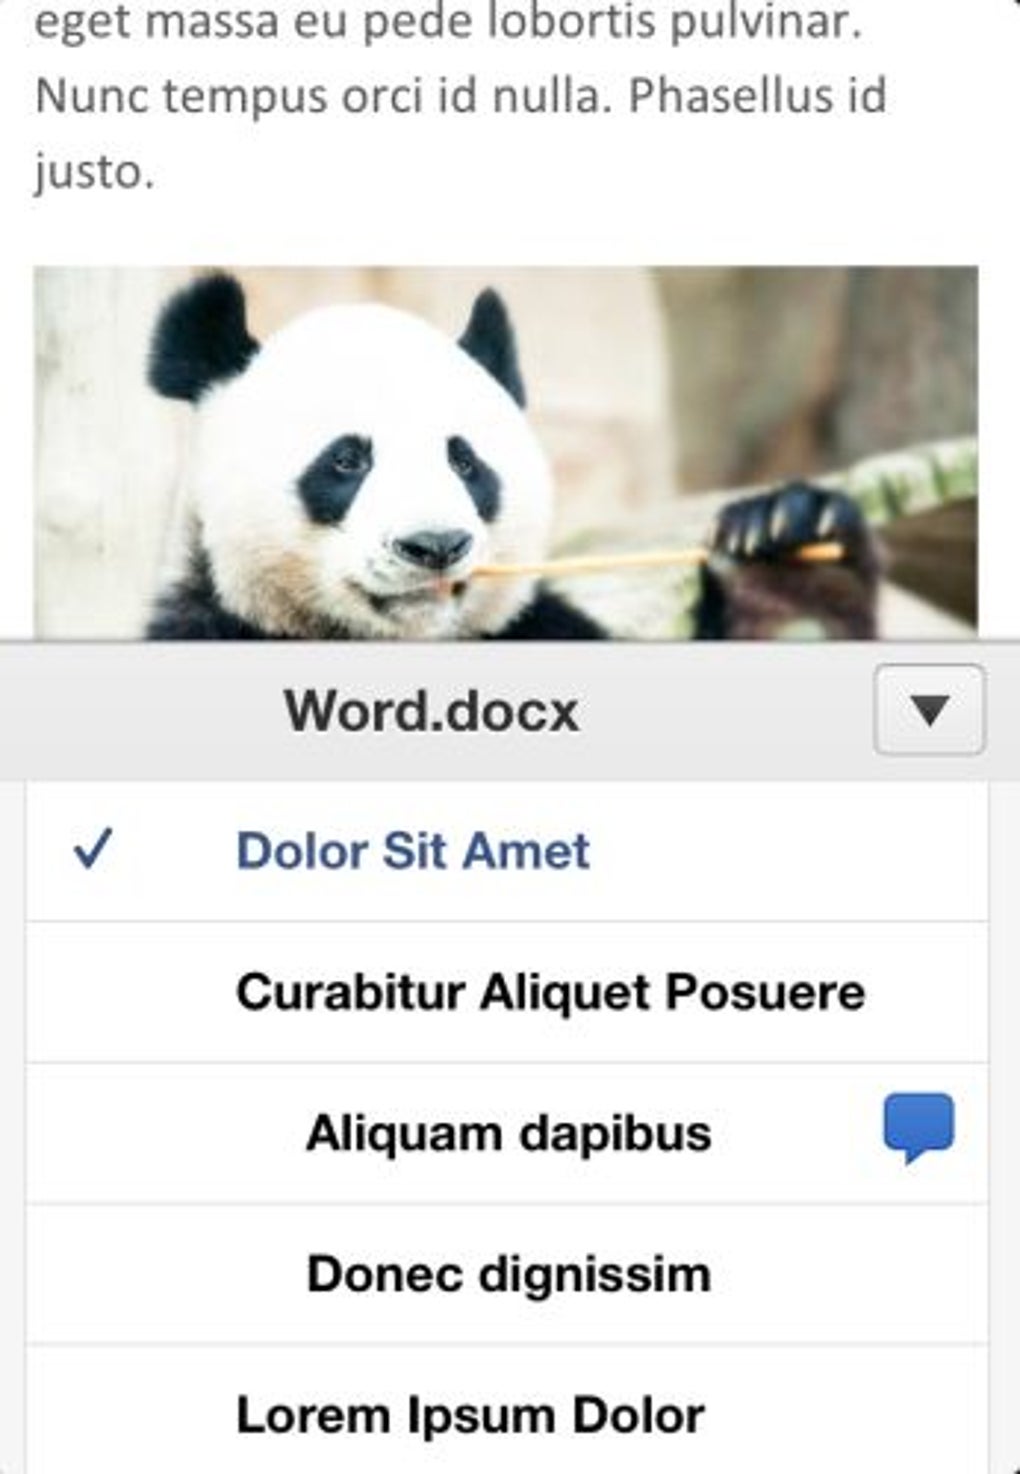Tap the checkmark beside Dolor Sit Amet

pyautogui.click(x=91, y=851)
